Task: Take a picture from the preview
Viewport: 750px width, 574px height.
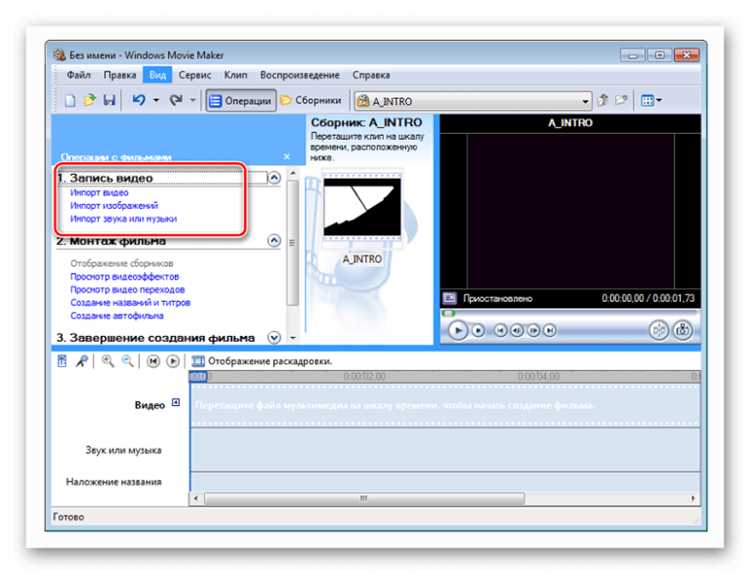Action: pos(683,330)
